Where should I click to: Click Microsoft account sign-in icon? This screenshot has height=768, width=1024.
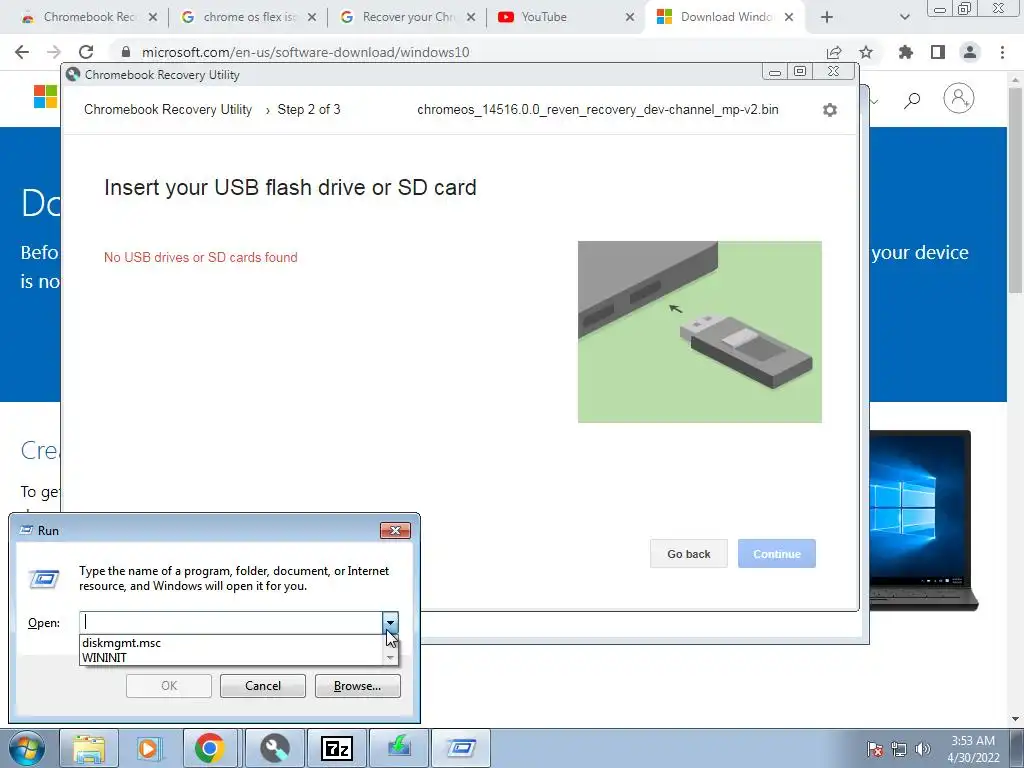[959, 98]
